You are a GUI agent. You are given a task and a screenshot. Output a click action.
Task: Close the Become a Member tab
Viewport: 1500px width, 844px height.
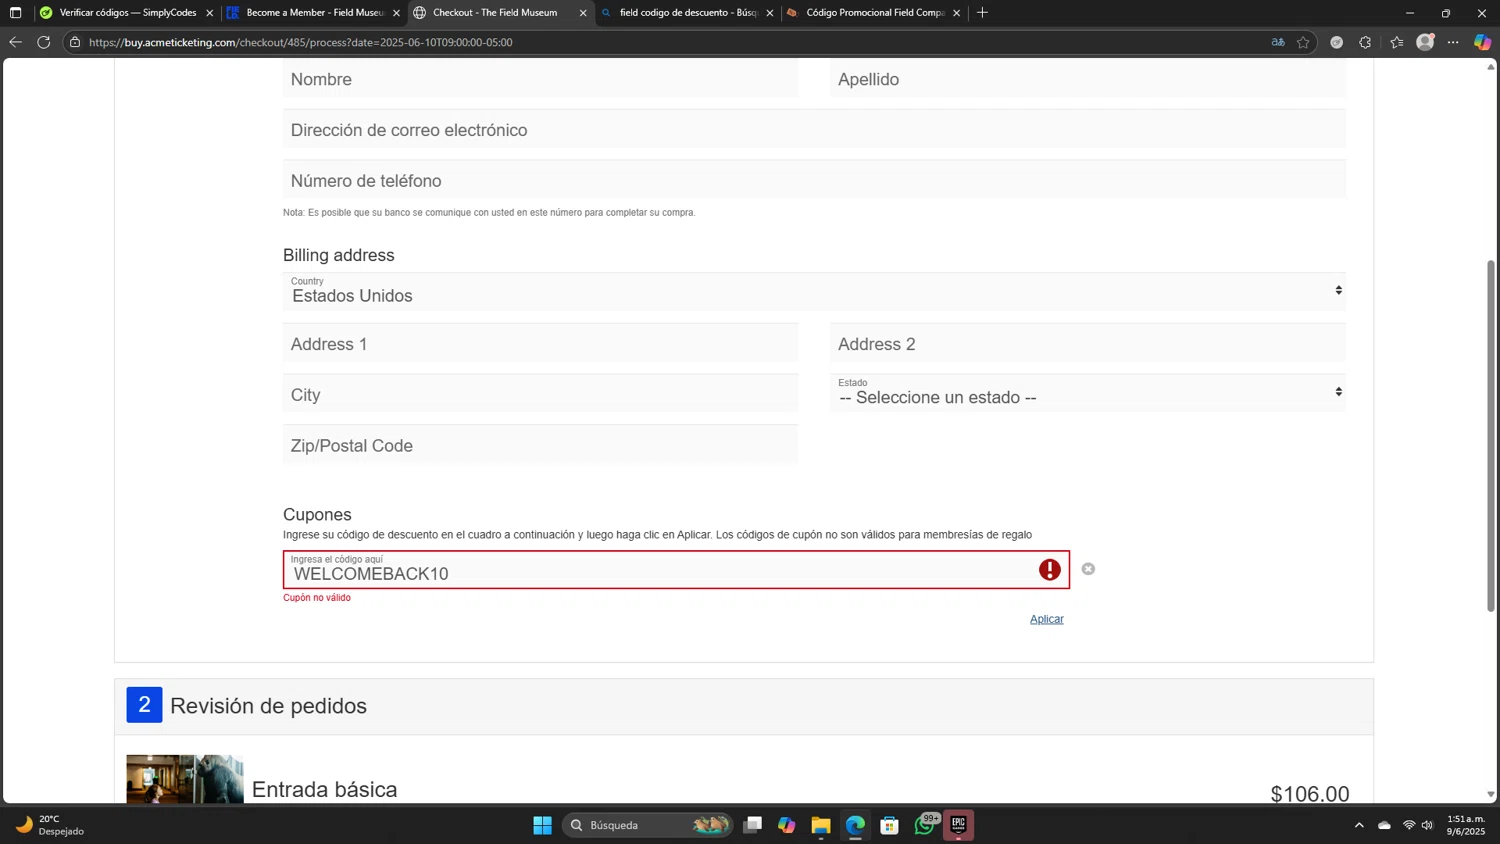click(396, 13)
